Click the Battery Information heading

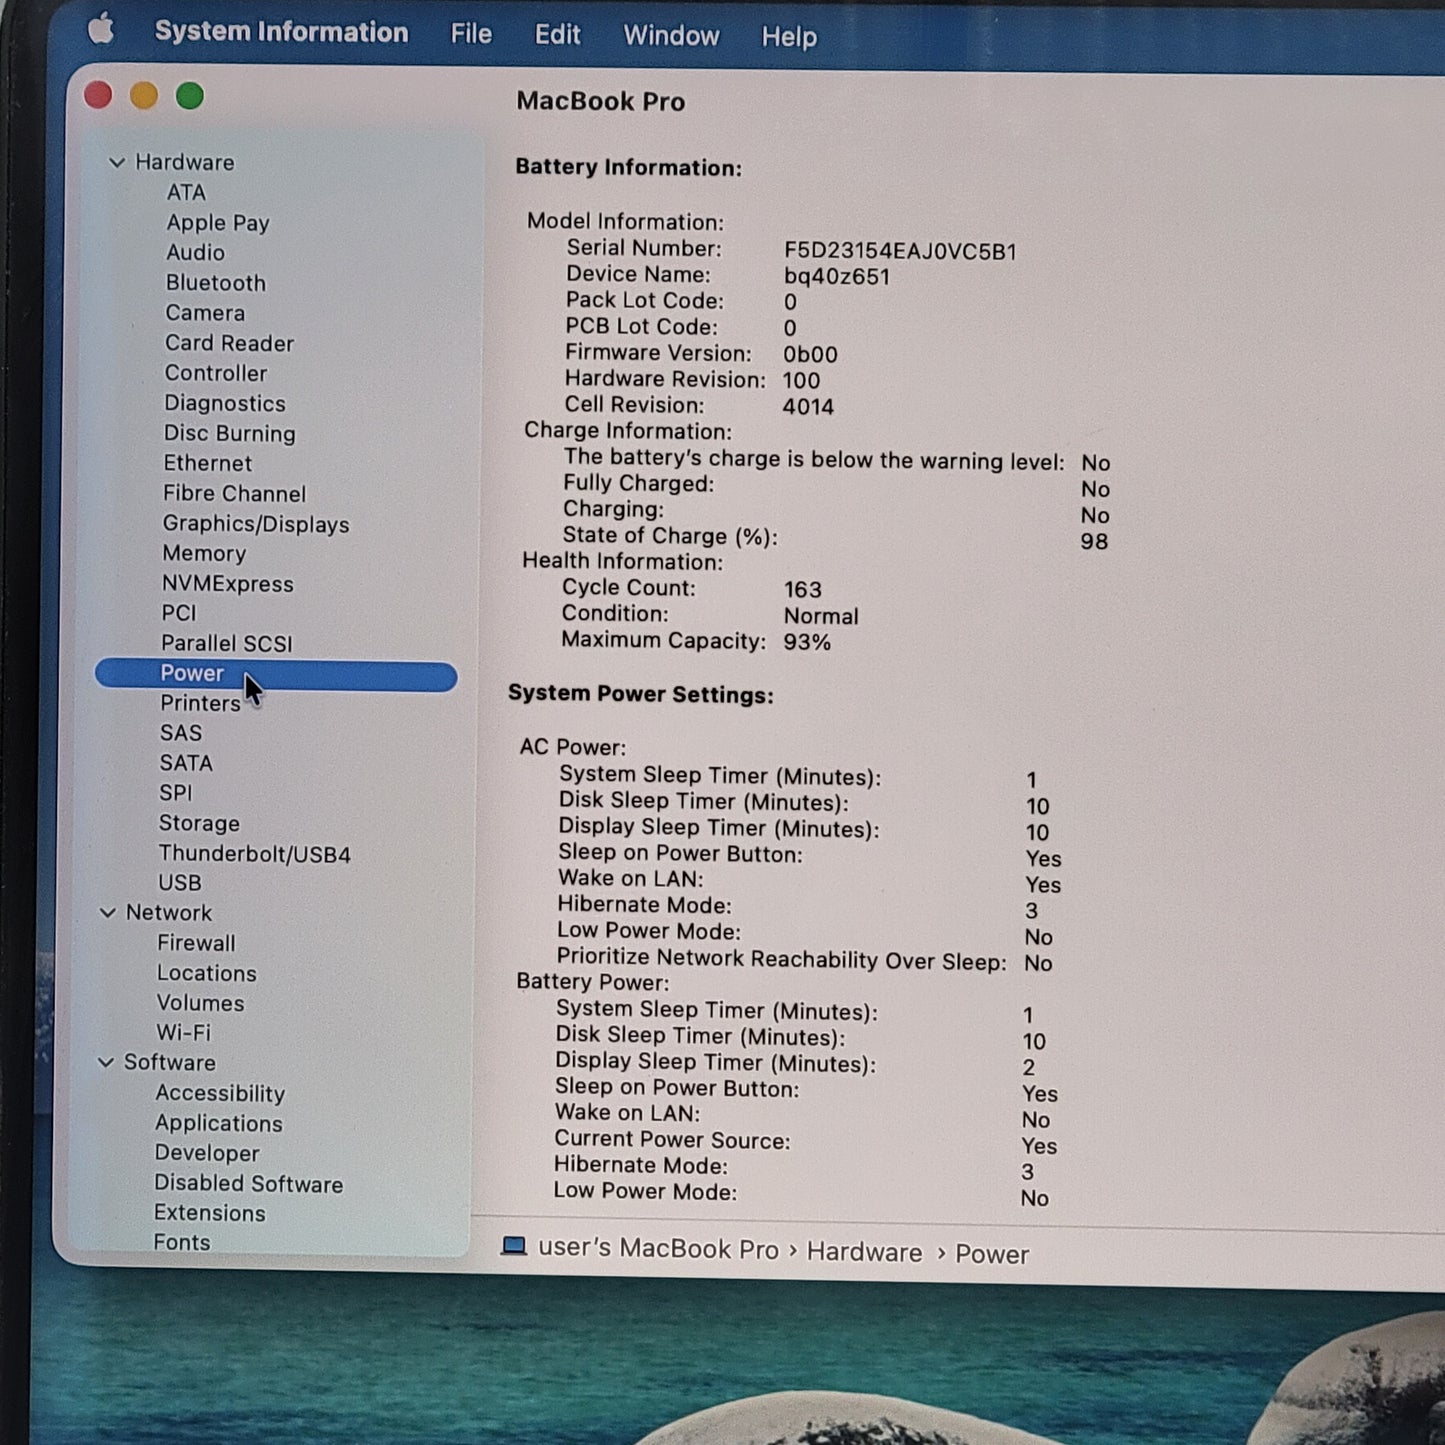coord(629,167)
